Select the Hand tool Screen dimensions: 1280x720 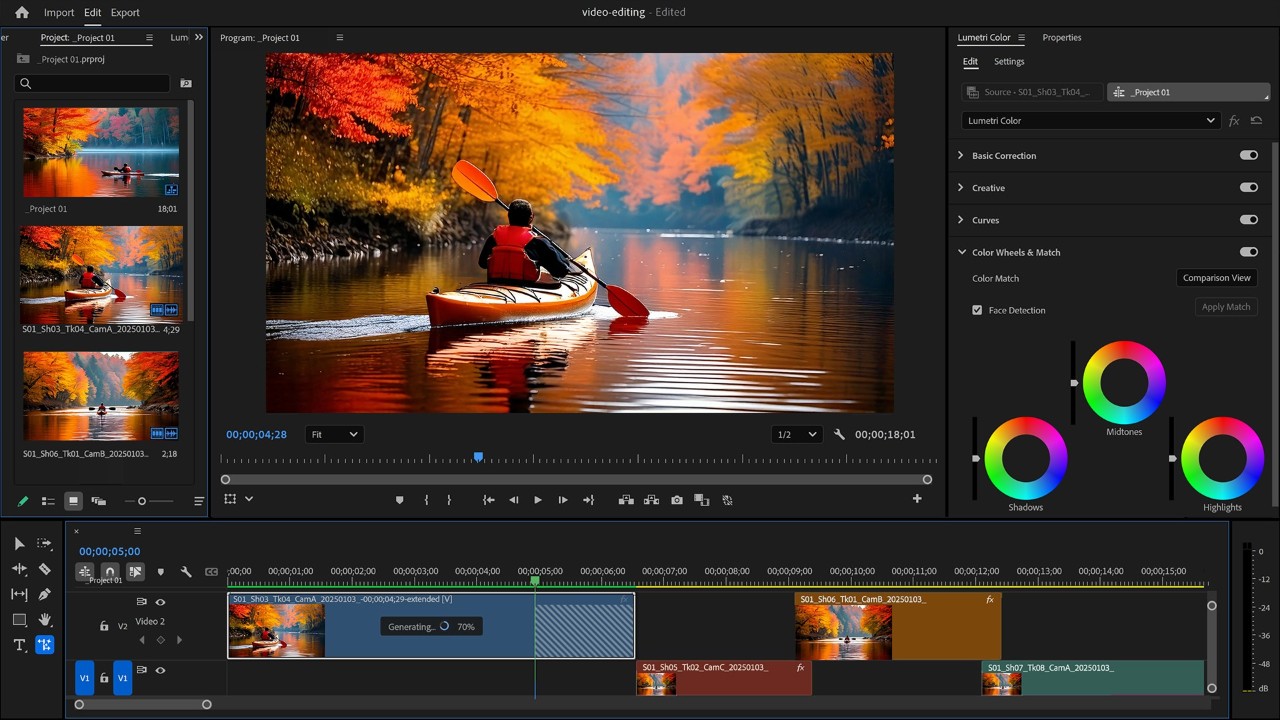click(x=44, y=621)
